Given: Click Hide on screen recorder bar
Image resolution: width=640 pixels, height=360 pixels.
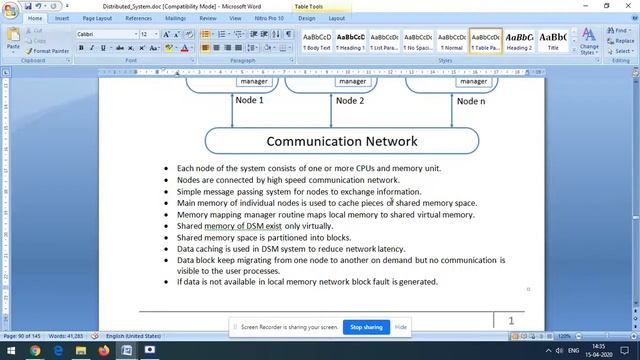Looking at the screenshot, I should 401,327.
